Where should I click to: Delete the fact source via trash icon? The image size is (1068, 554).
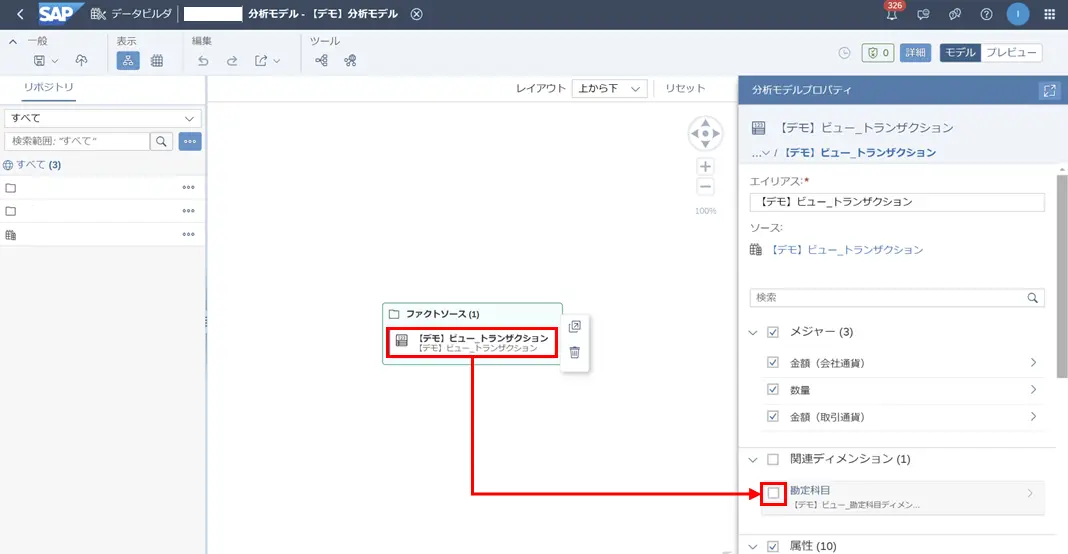(575, 352)
